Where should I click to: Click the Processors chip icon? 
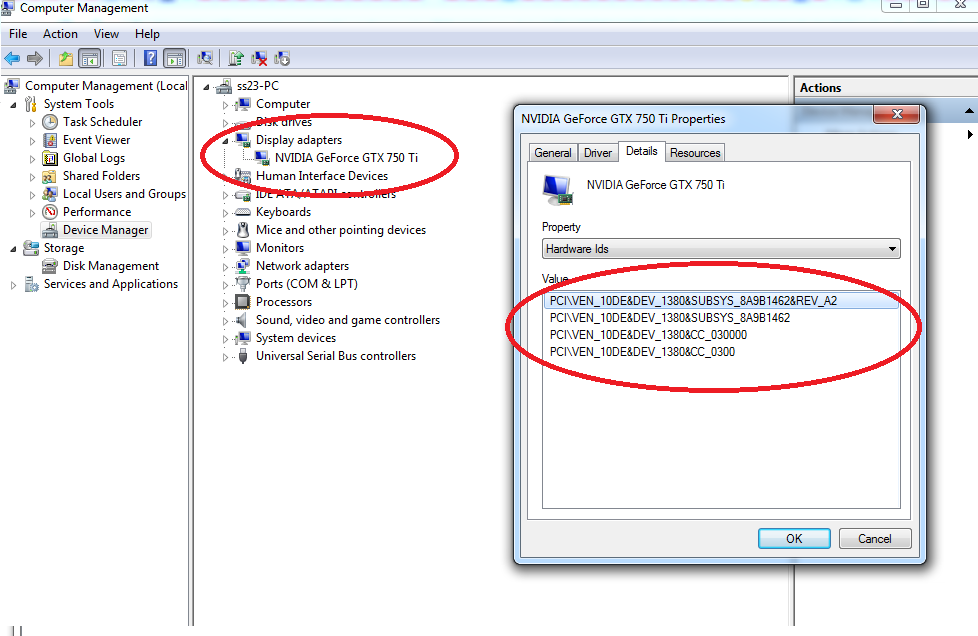point(243,302)
